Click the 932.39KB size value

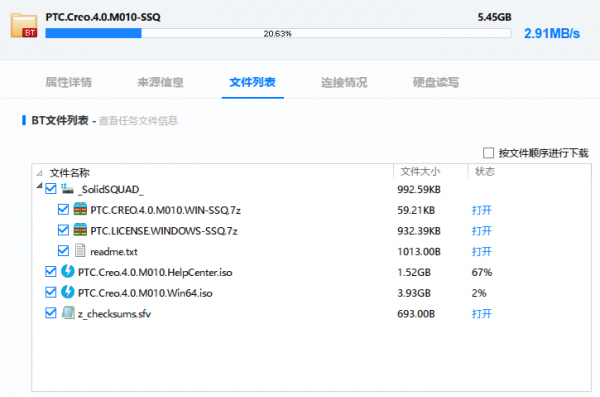[419, 231]
